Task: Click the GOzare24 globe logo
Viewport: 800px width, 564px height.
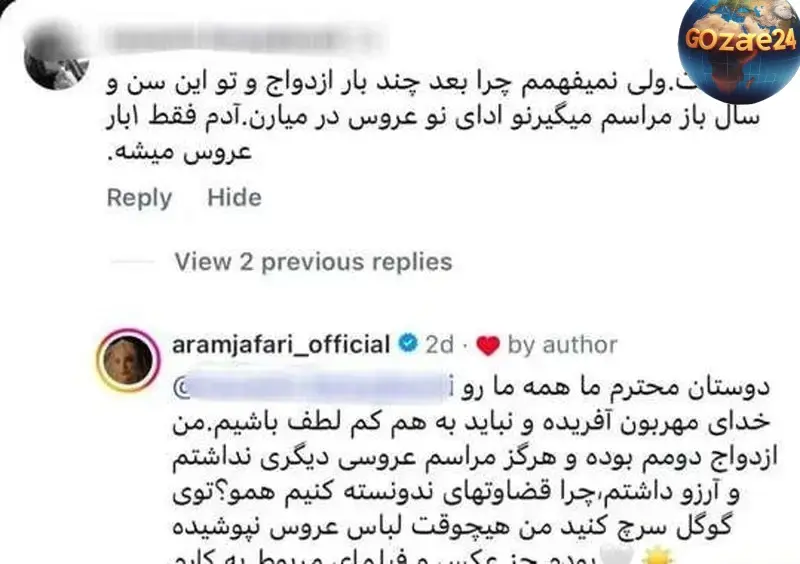Action: pos(739,48)
